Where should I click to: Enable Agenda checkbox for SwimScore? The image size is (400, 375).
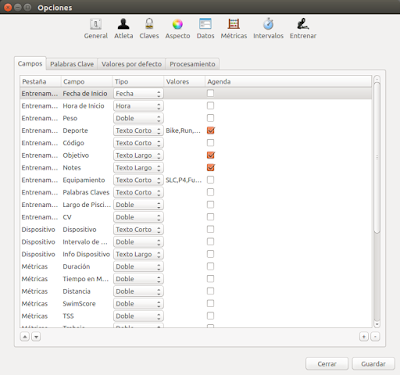[210, 303]
